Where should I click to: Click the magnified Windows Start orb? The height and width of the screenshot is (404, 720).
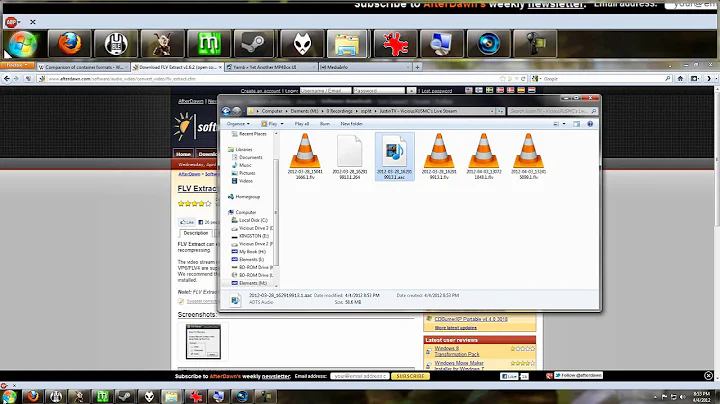pos(22,44)
